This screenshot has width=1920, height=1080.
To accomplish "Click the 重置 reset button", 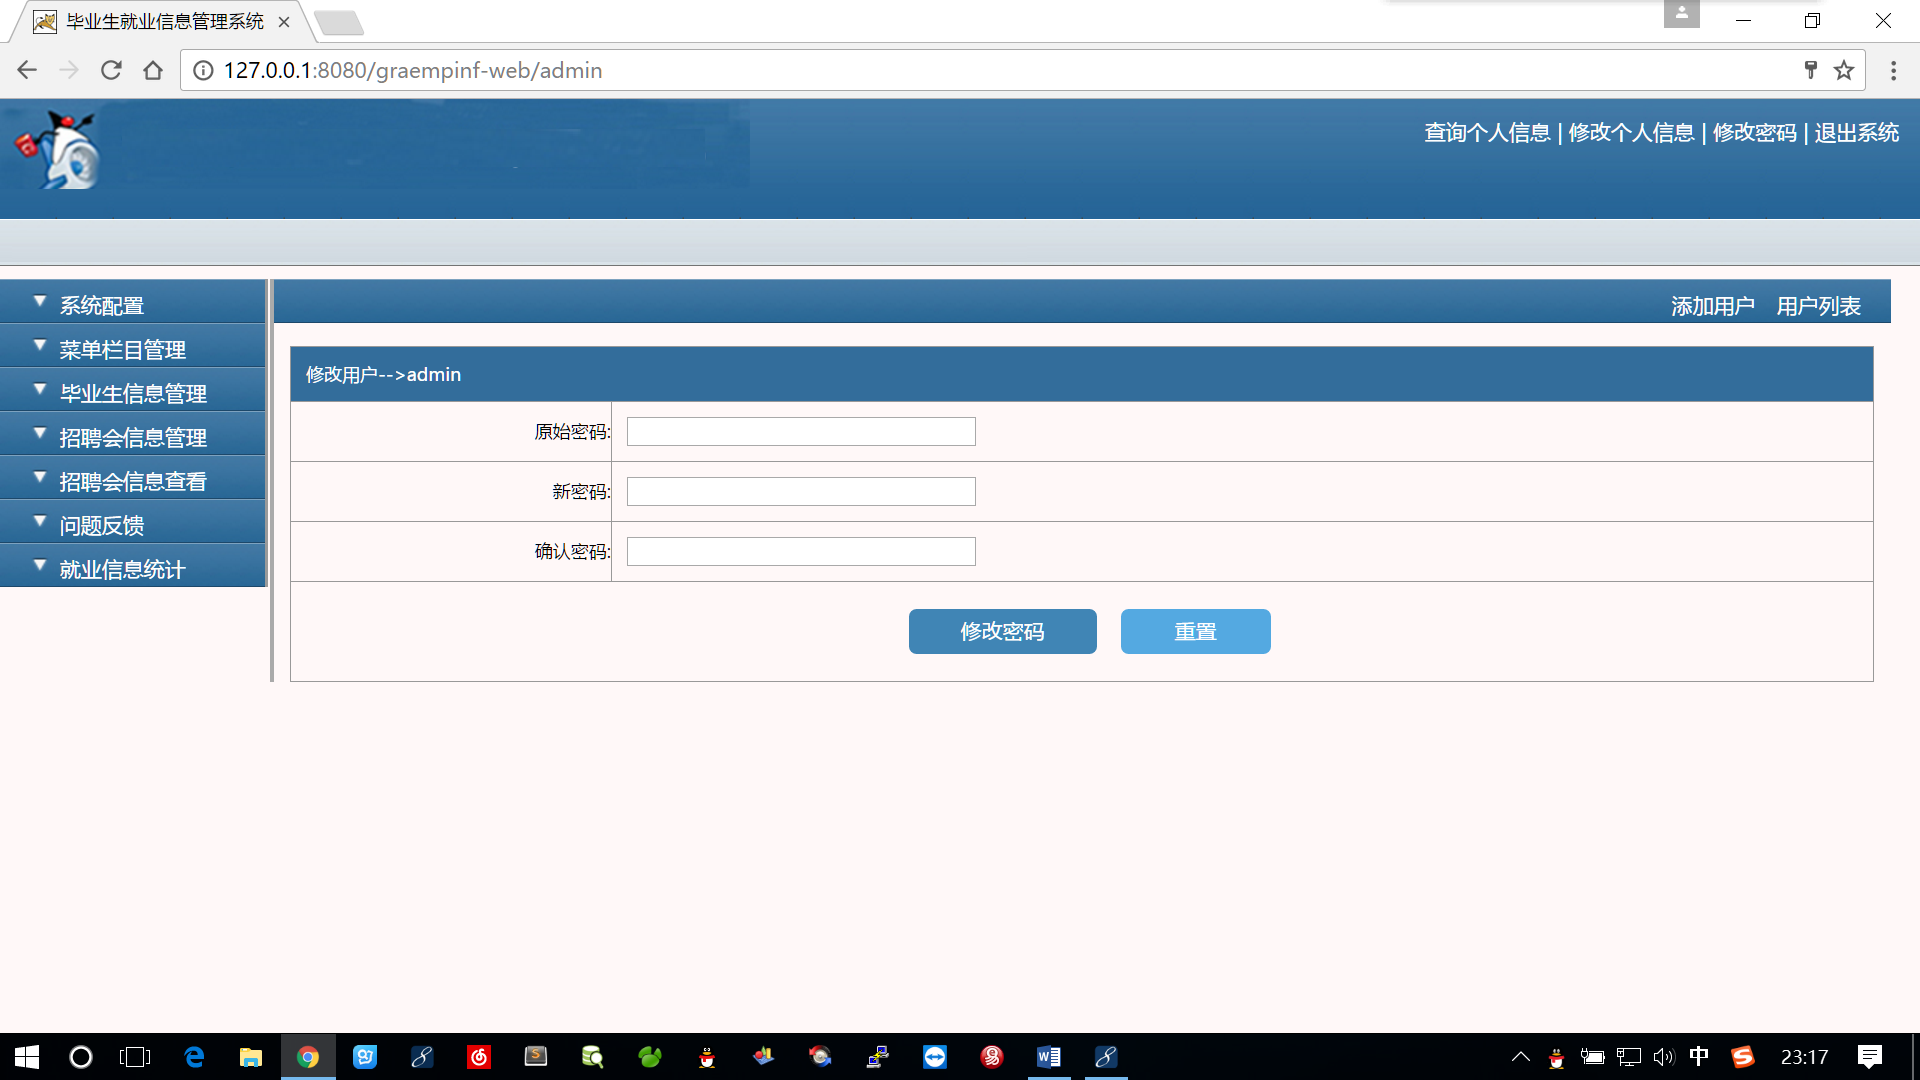I will (1195, 631).
